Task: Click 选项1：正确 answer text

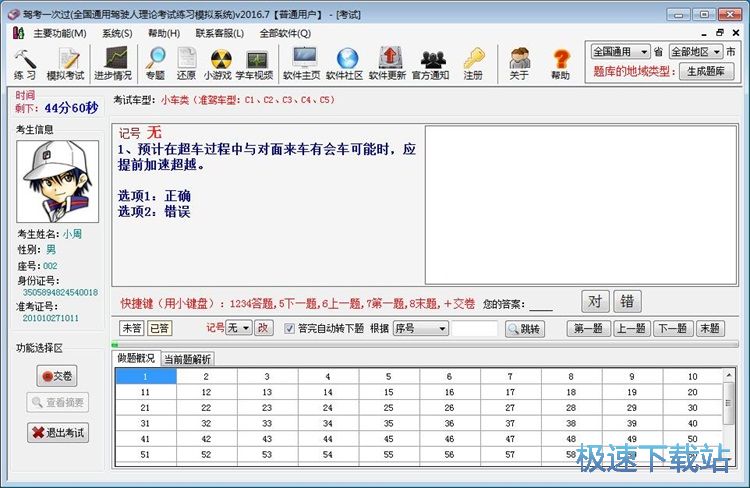Action: [154, 196]
